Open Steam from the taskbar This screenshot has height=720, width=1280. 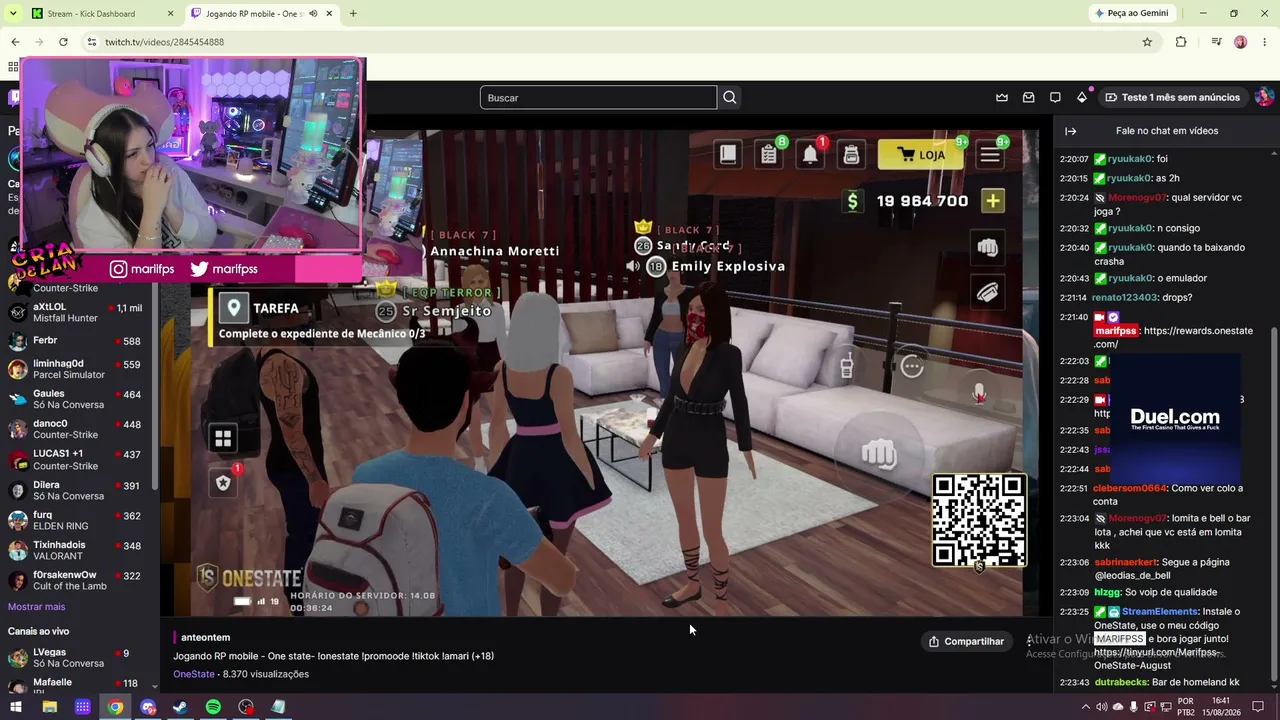180,707
